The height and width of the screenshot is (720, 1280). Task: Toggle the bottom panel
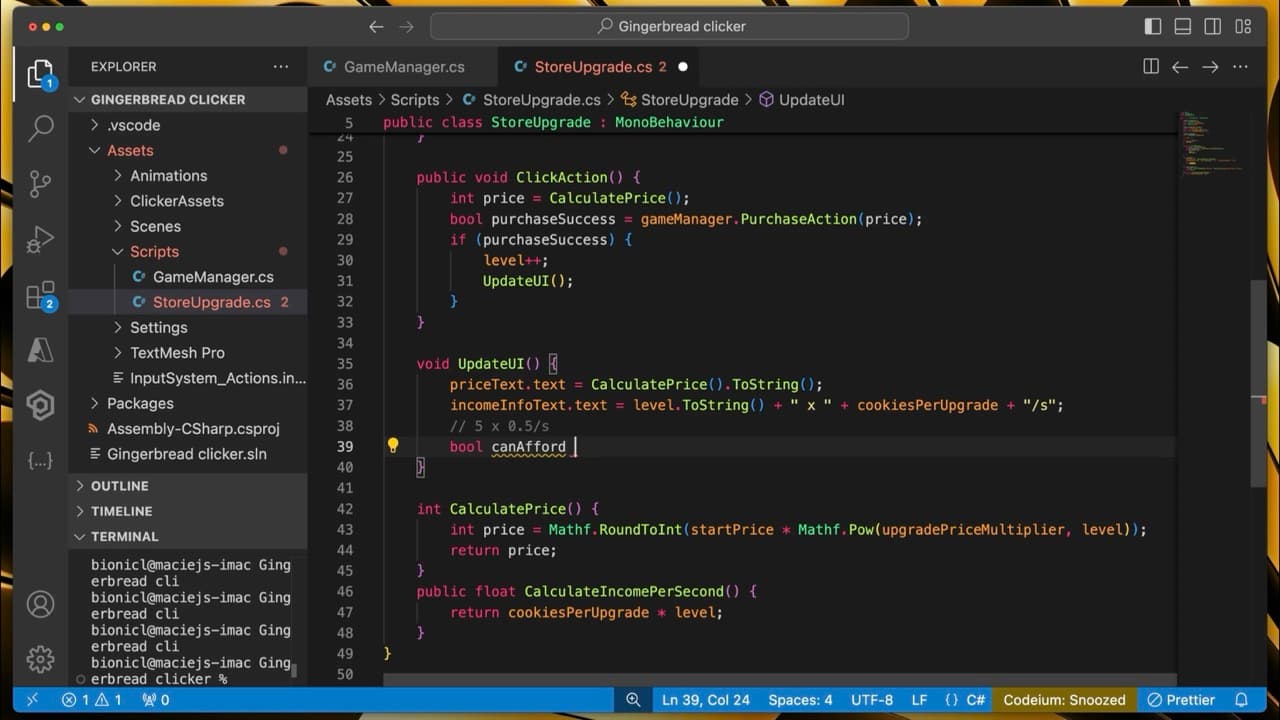(x=1183, y=27)
